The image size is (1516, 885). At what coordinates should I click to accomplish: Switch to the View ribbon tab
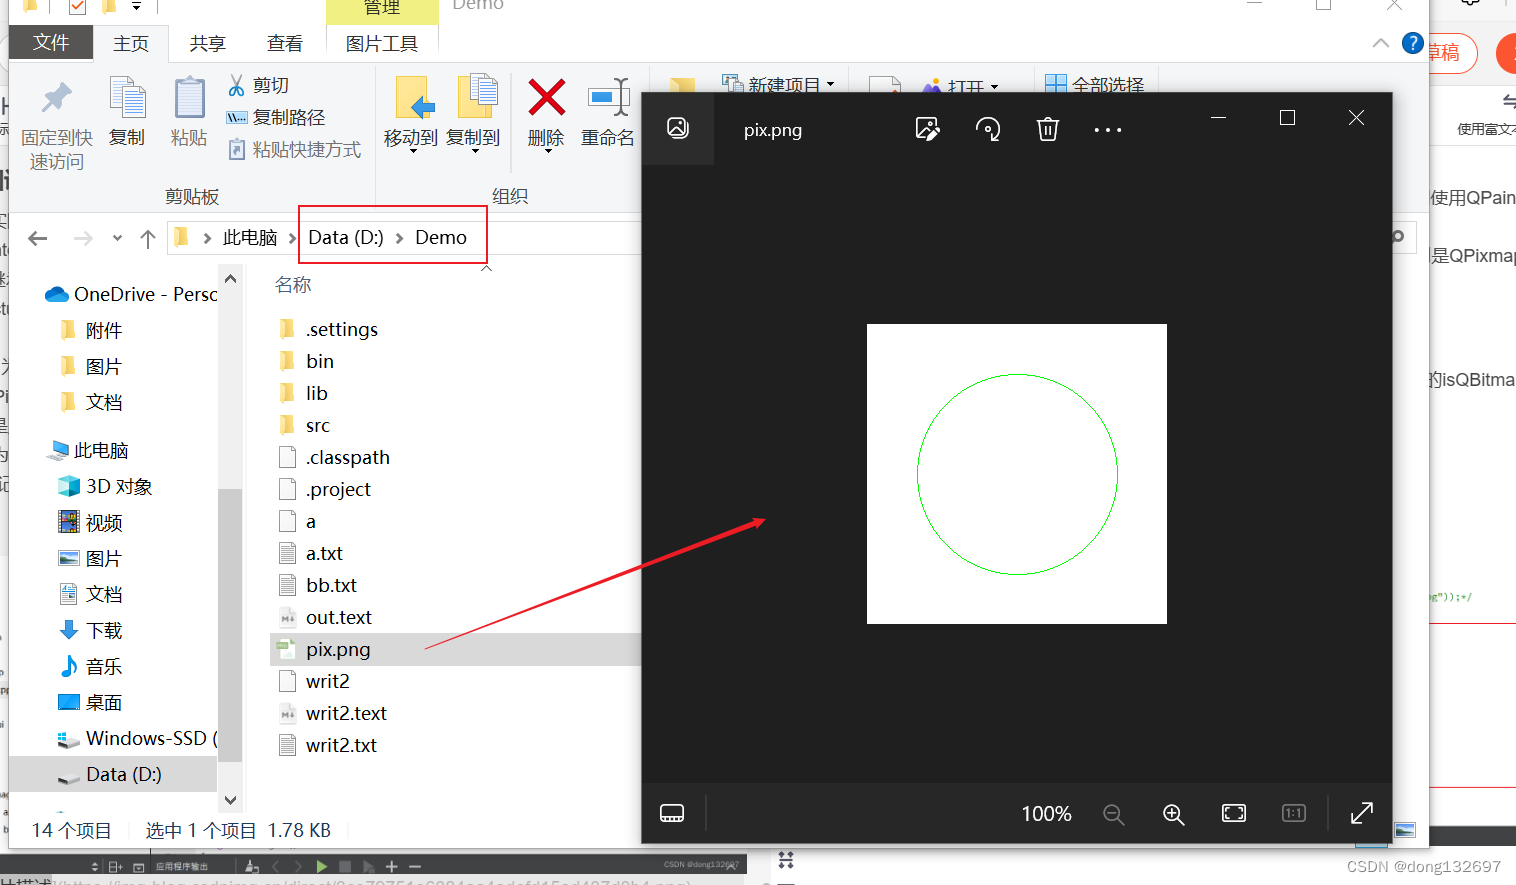(x=284, y=43)
